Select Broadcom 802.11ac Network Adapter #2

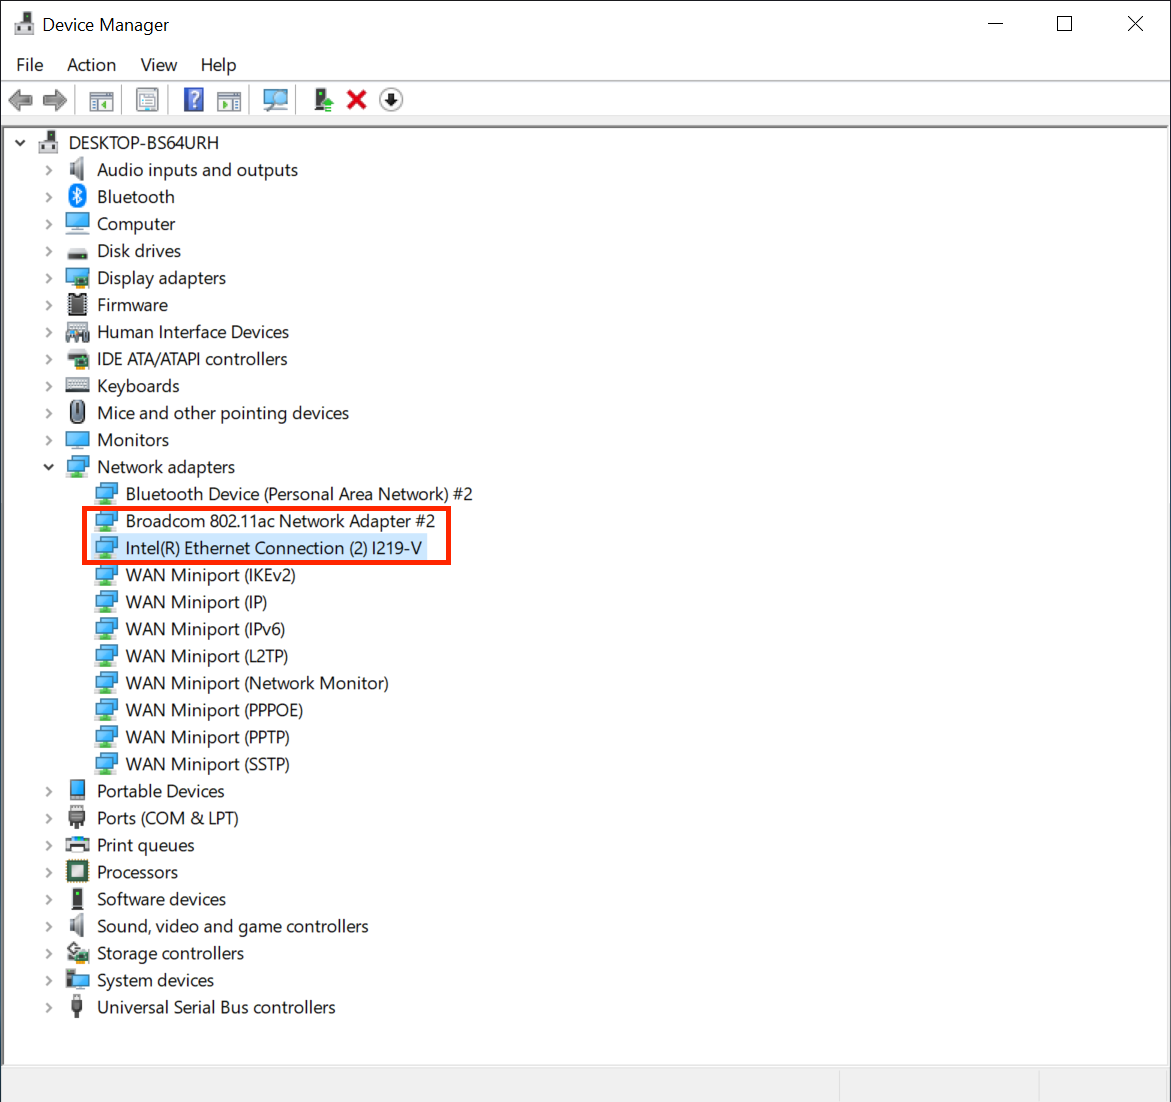point(279,521)
